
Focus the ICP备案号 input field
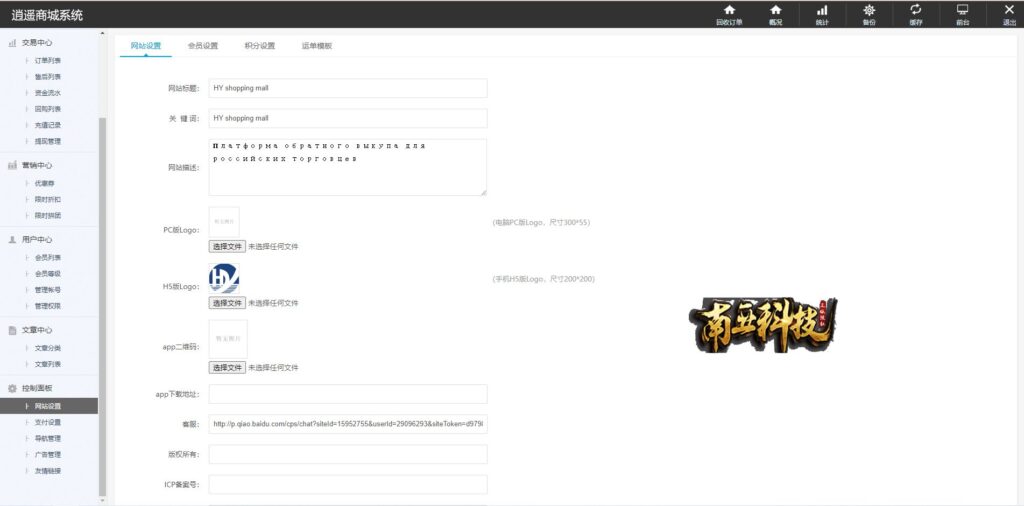coord(348,484)
